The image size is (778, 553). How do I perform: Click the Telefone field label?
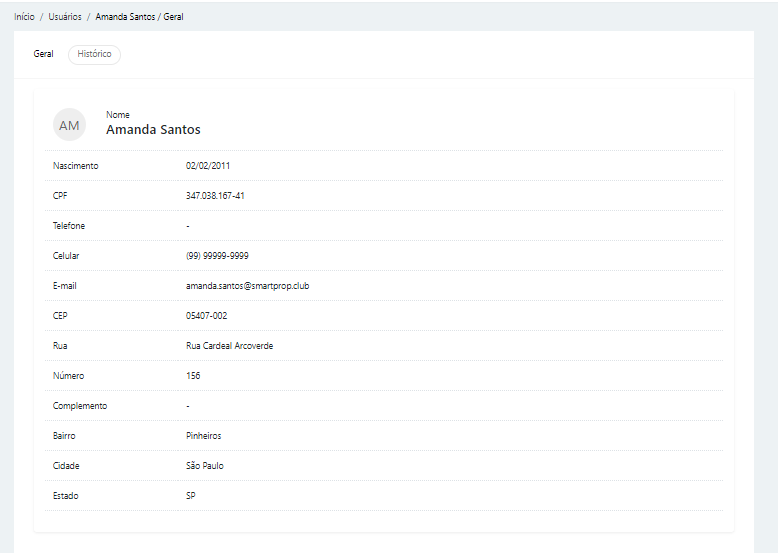(69, 226)
